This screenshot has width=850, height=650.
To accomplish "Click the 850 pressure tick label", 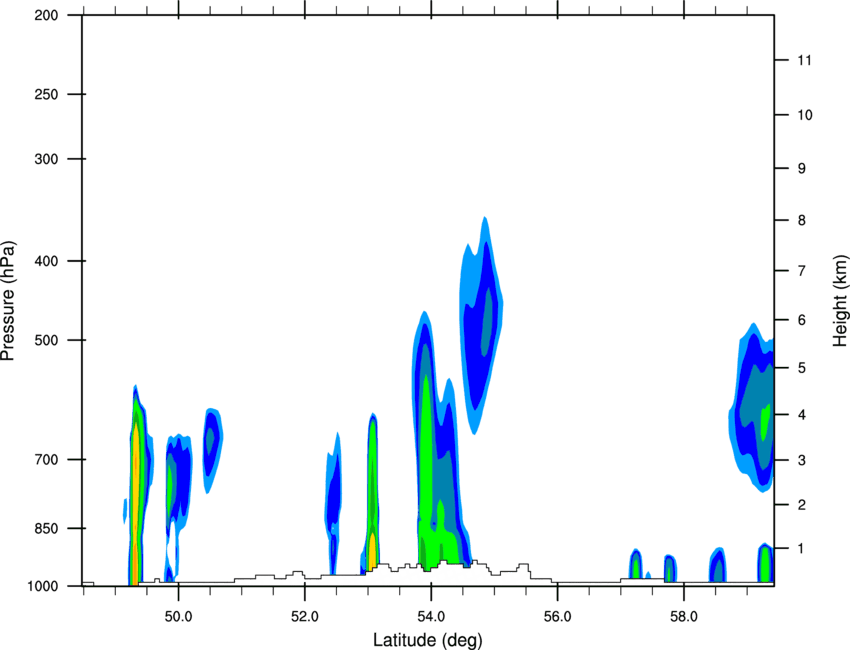I will point(46,528).
